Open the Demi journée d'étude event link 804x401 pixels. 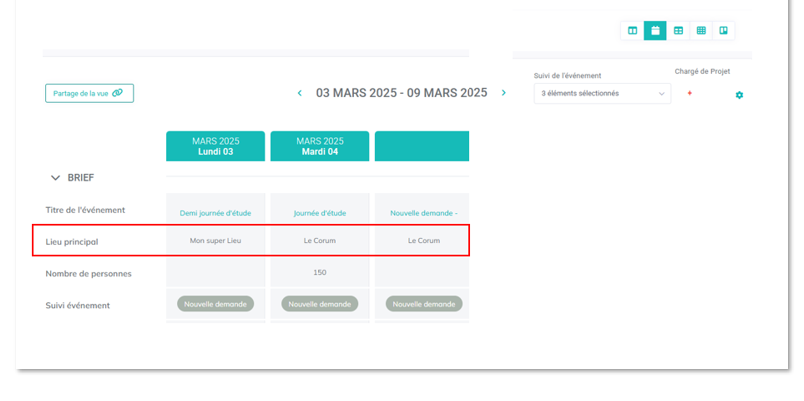tap(216, 212)
